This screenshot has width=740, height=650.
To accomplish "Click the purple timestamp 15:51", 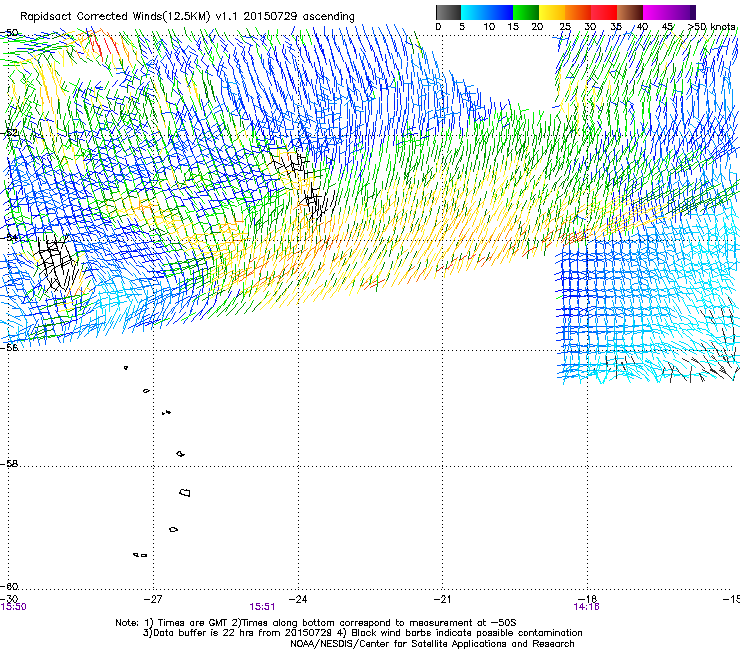I will click(262, 607).
